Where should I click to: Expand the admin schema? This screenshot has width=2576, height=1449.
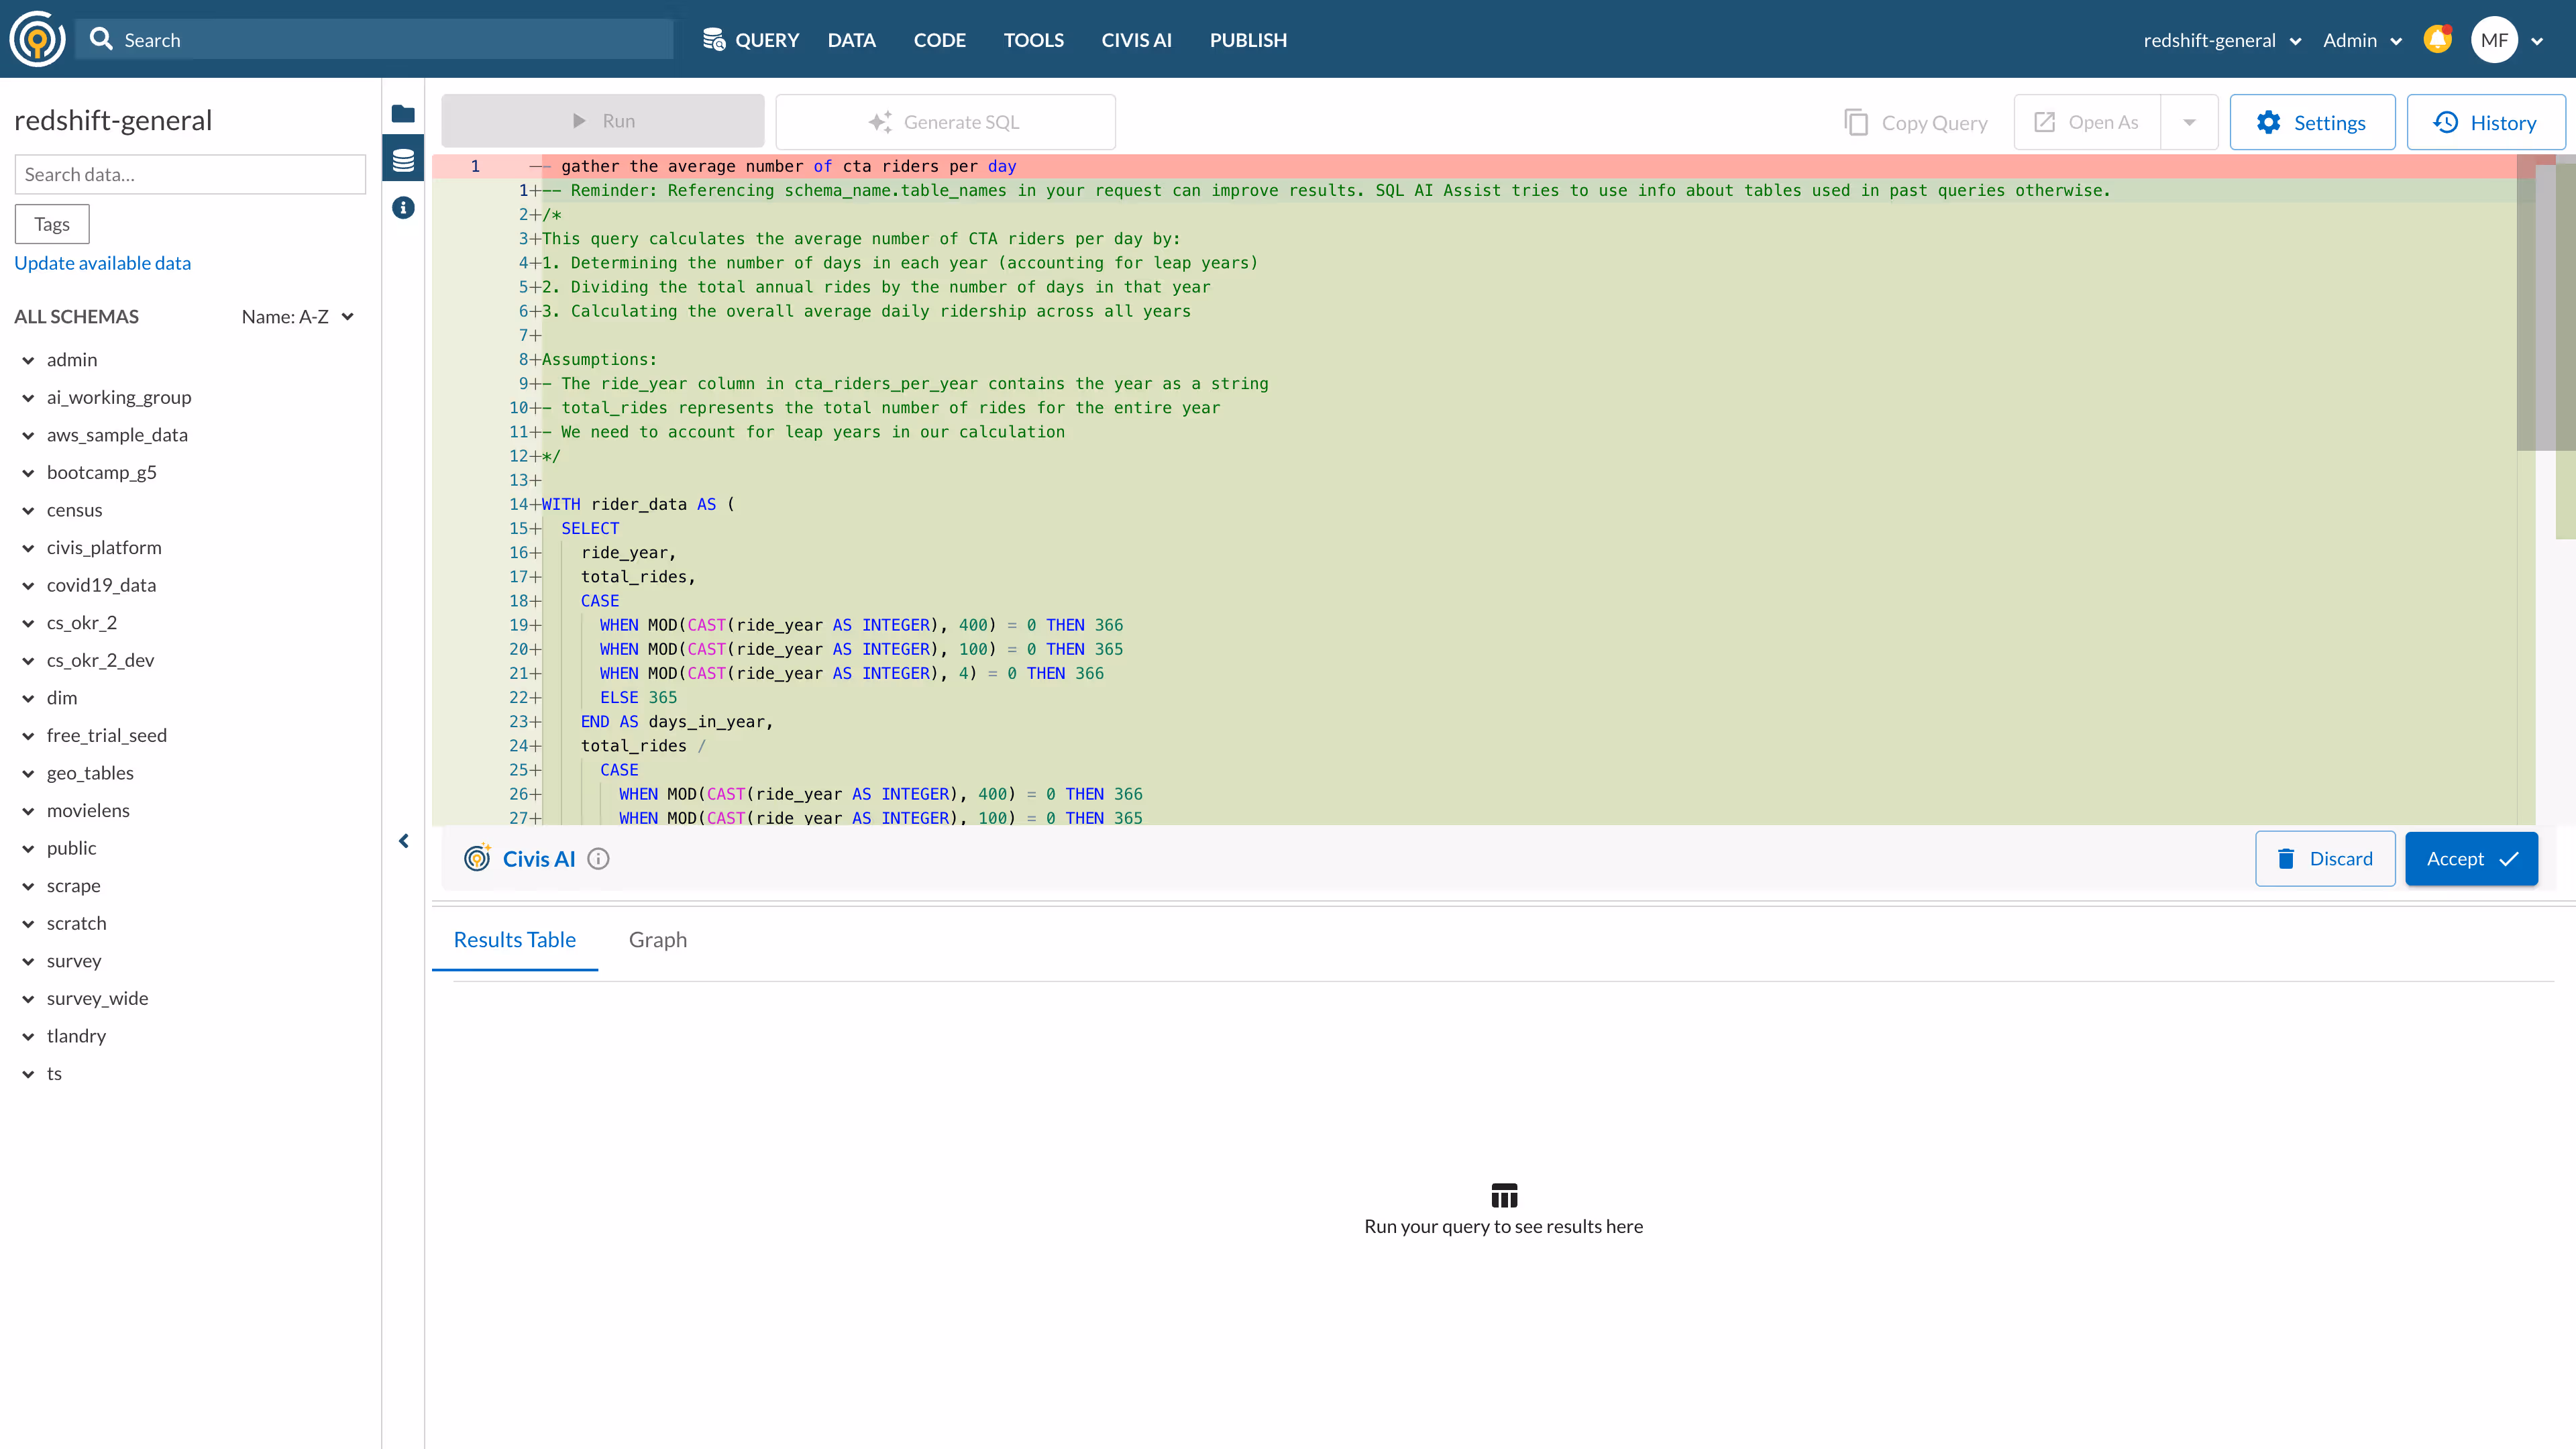[28, 360]
